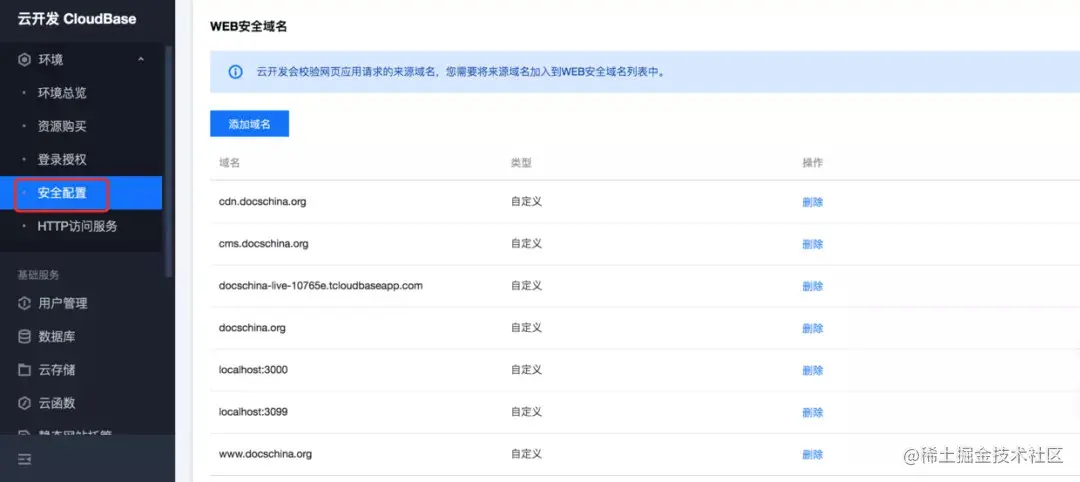The width and height of the screenshot is (1080, 482).
Task: Click 自定义 in the cdn.docschina.org row
Action: tap(526, 202)
